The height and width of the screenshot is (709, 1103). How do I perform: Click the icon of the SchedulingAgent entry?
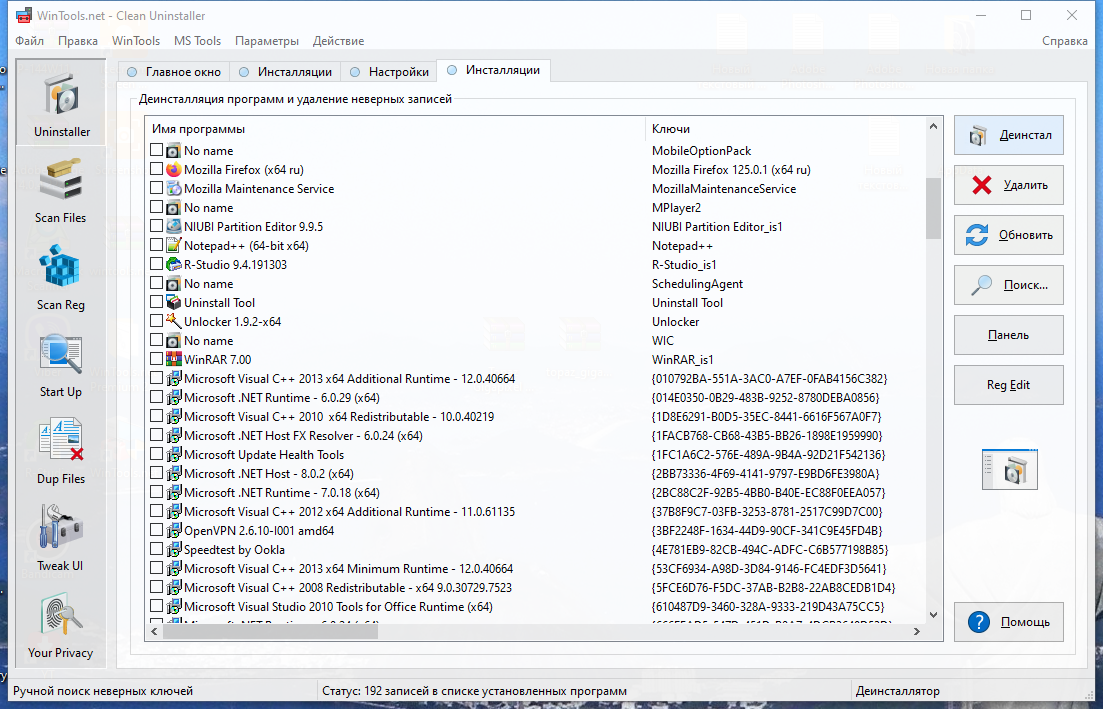tap(174, 283)
